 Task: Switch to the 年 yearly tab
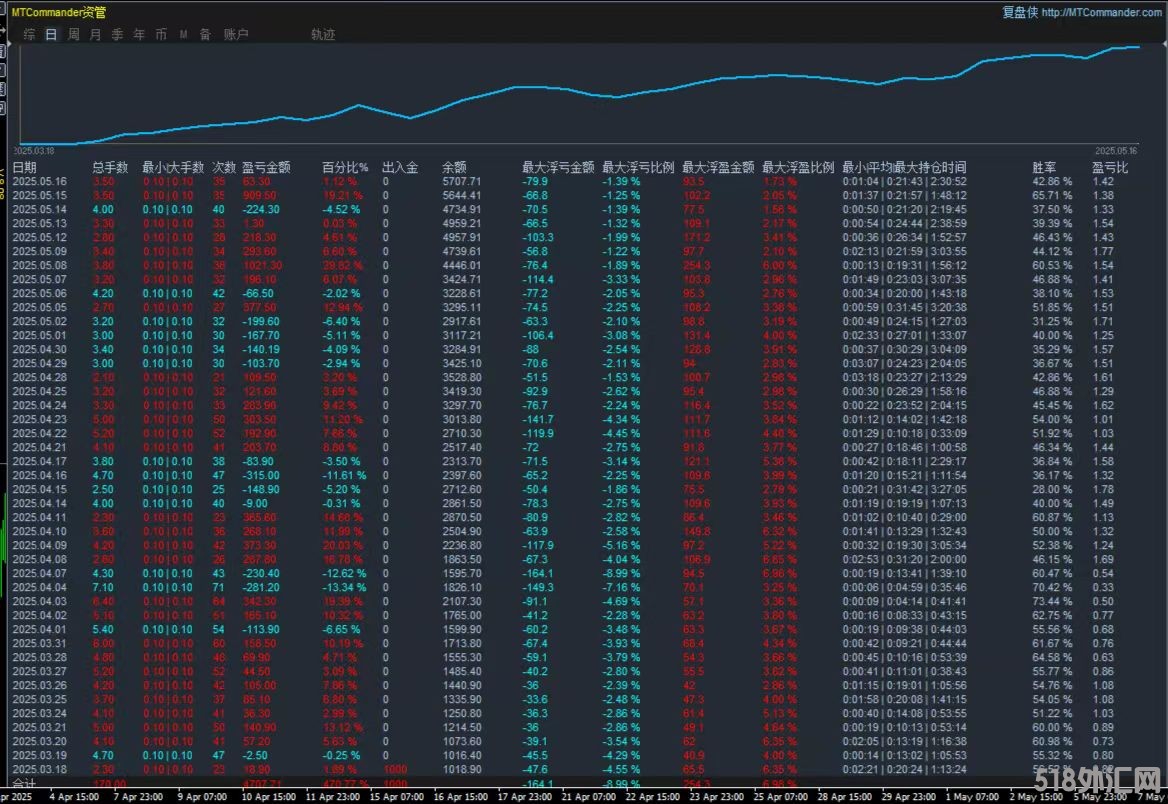pyautogui.click(x=139, y=34)
